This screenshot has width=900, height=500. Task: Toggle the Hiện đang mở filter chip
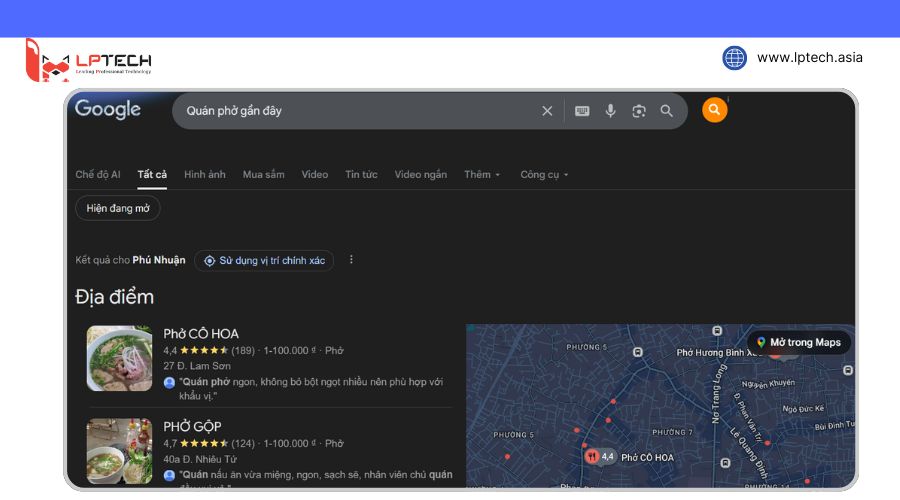(x=118, y=208)
